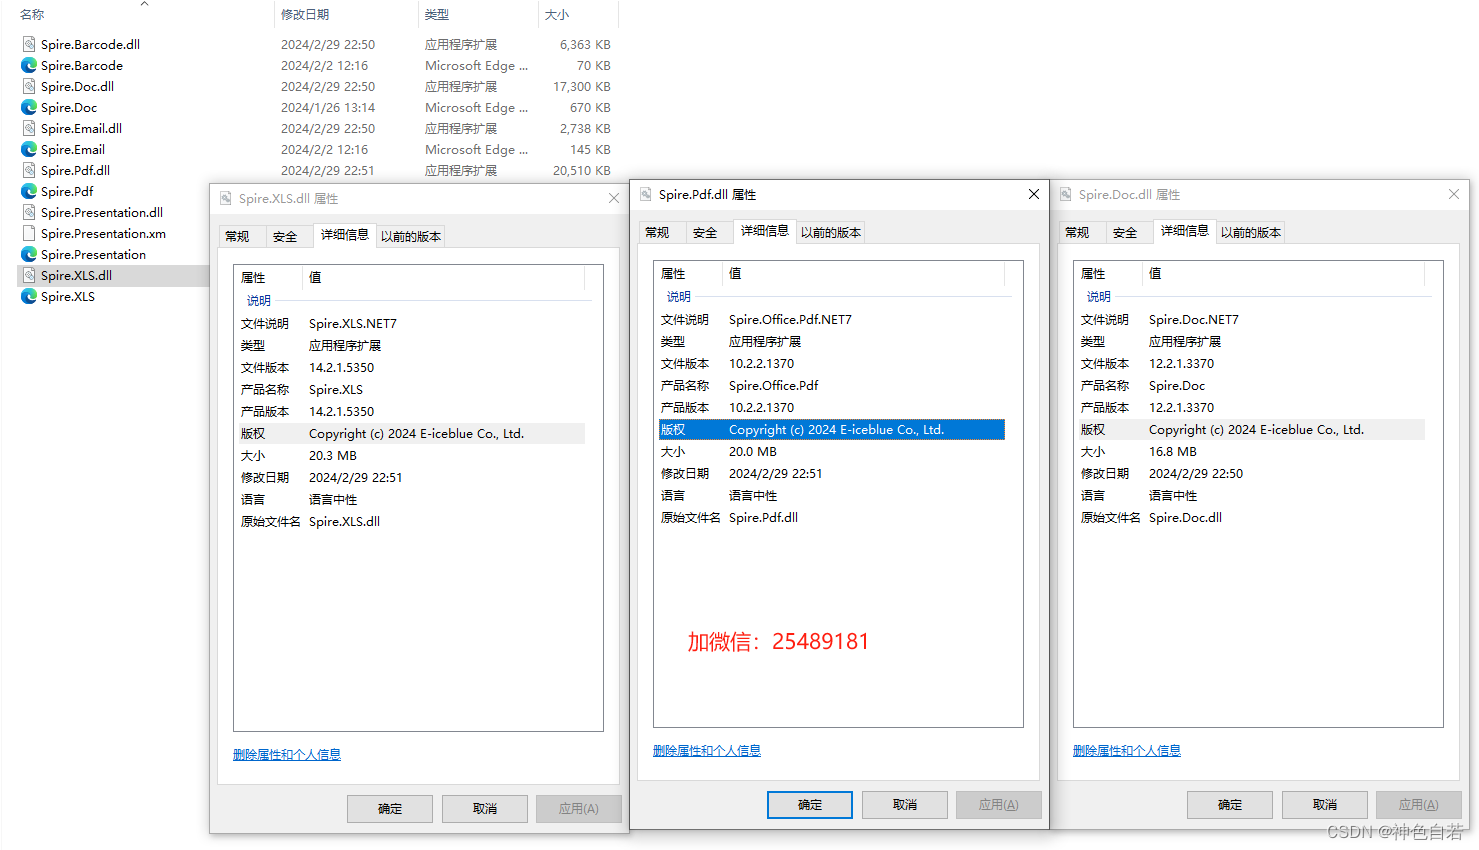
Task: Click the Spire.Presentation.xm file icon
Action: [29, 233]
